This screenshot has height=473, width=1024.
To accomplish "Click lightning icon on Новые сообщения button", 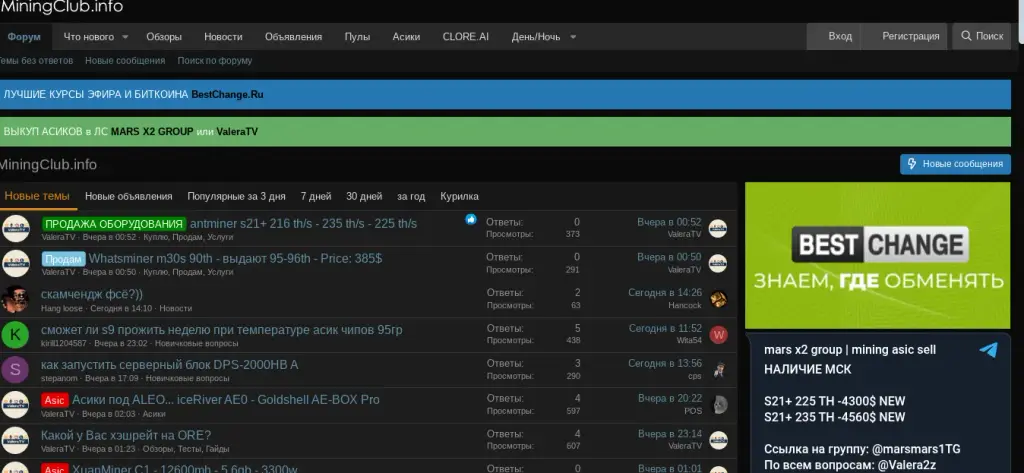I will (912, 164).
